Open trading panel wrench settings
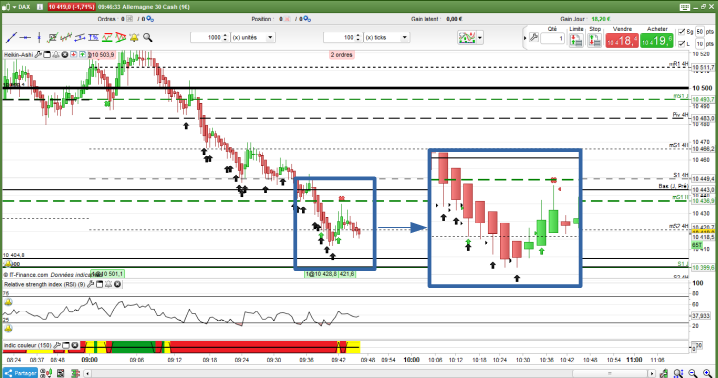The image size is (718, 378). pyautogui.click(x=534, y=38)
